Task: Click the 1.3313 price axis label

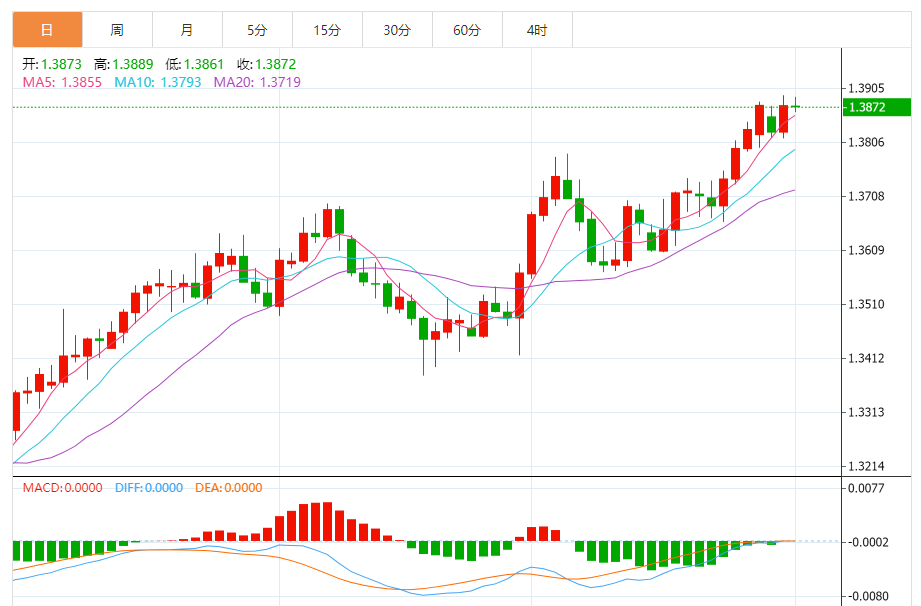Action: (x=866, y=412)
